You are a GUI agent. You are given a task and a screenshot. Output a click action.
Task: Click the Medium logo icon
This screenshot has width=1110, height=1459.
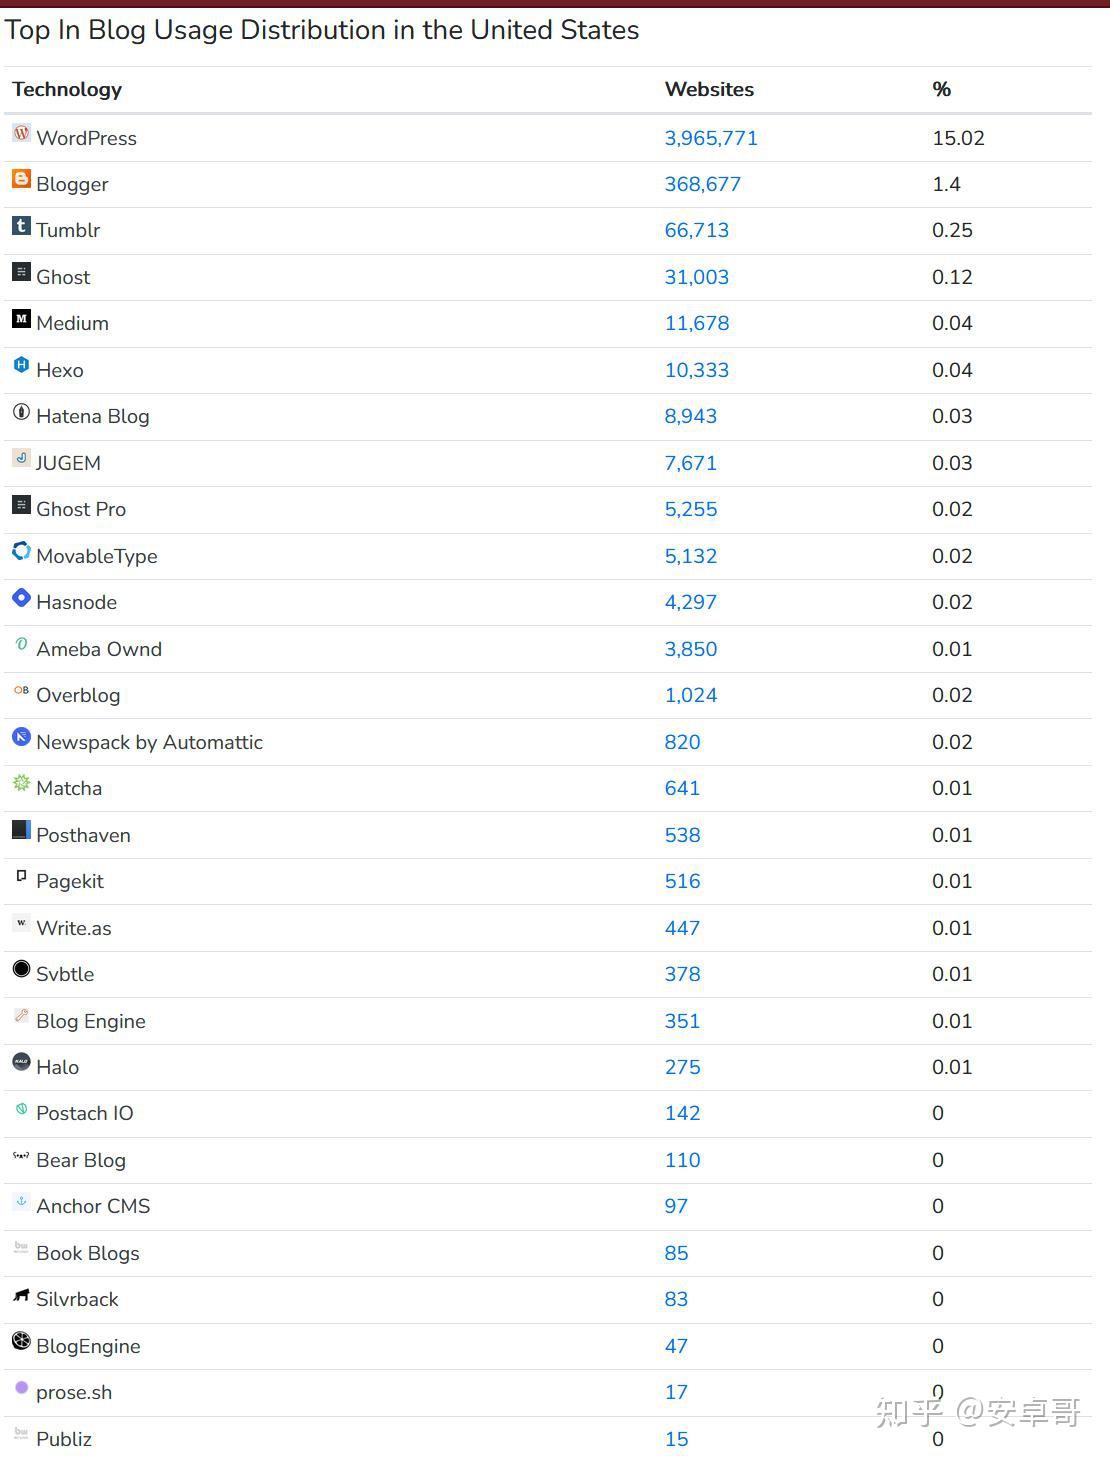[21, 319]
